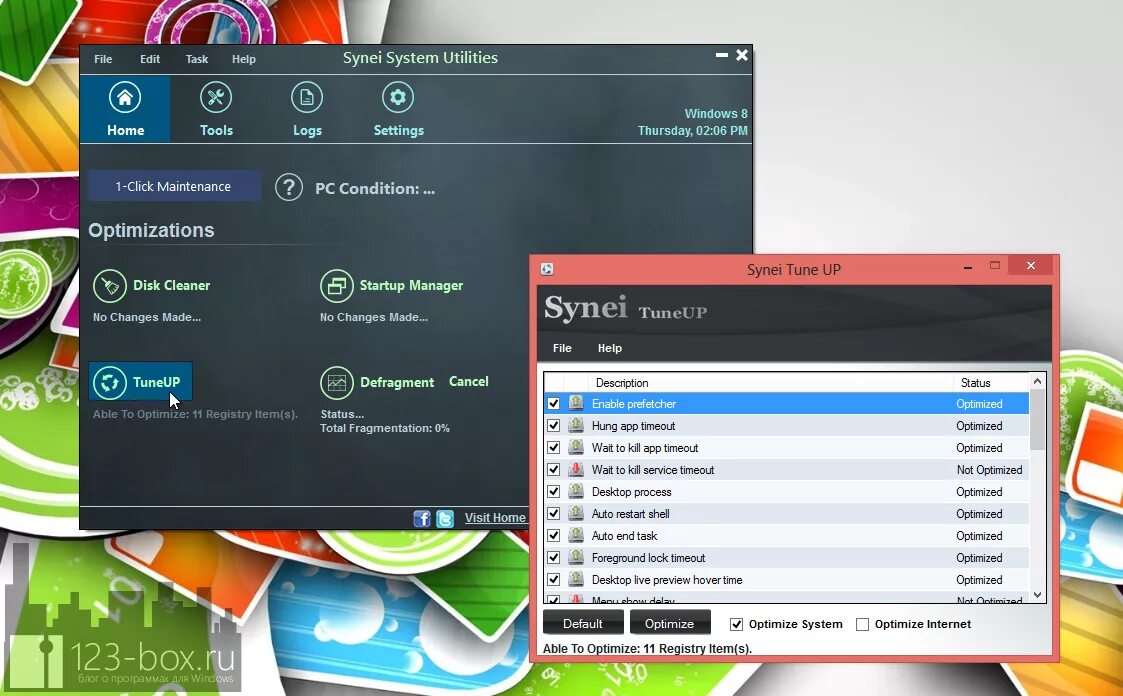Close the Synei Tune UP window
Screen dimensions: 1123x696
pyautogui.click(x=1031, y=266)
